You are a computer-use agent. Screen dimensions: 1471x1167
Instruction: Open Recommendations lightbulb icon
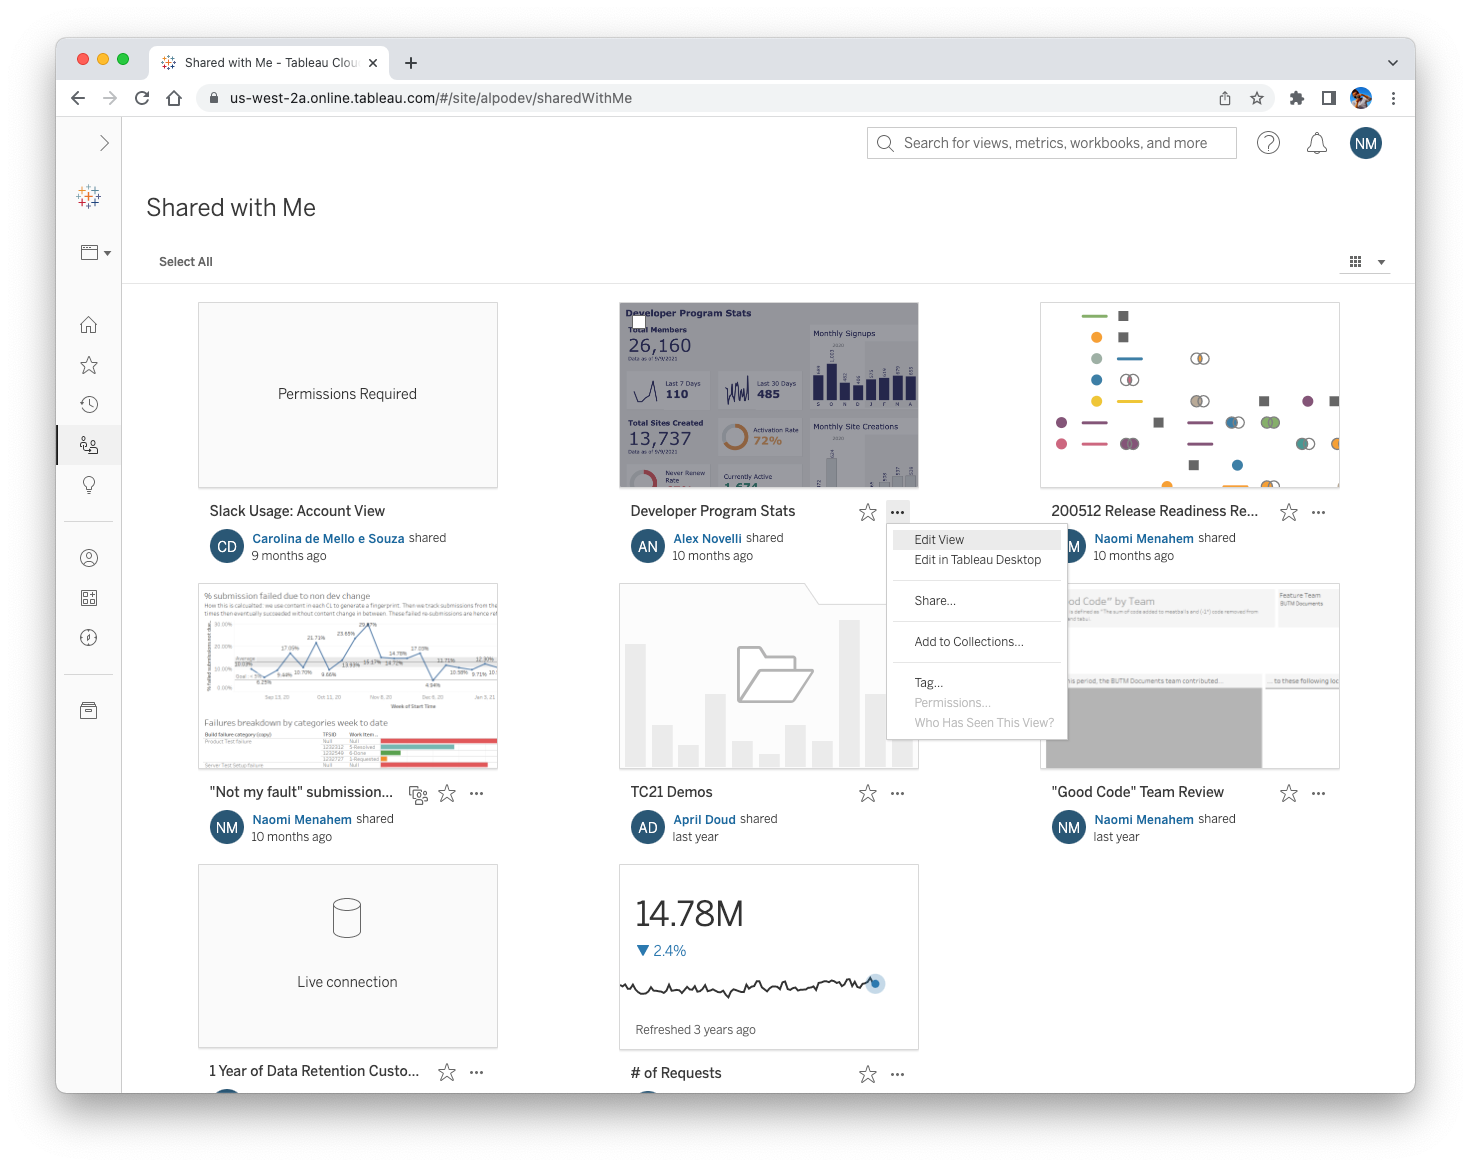(x=89, y=485)
